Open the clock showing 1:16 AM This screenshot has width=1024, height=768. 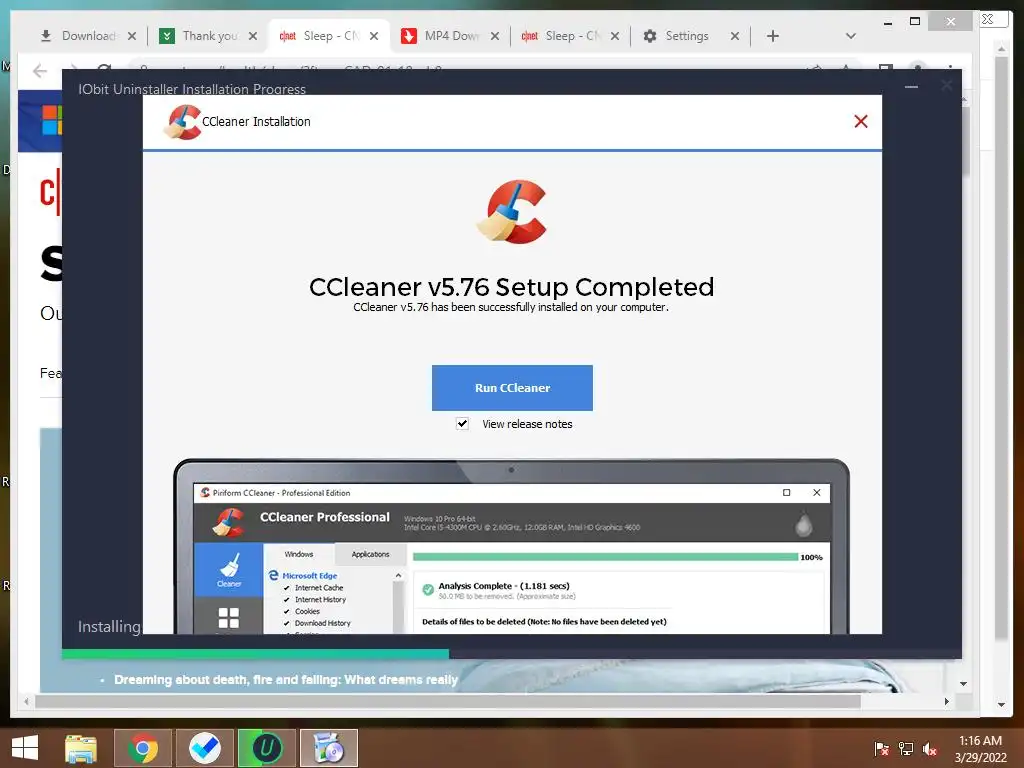pos(980,749)
